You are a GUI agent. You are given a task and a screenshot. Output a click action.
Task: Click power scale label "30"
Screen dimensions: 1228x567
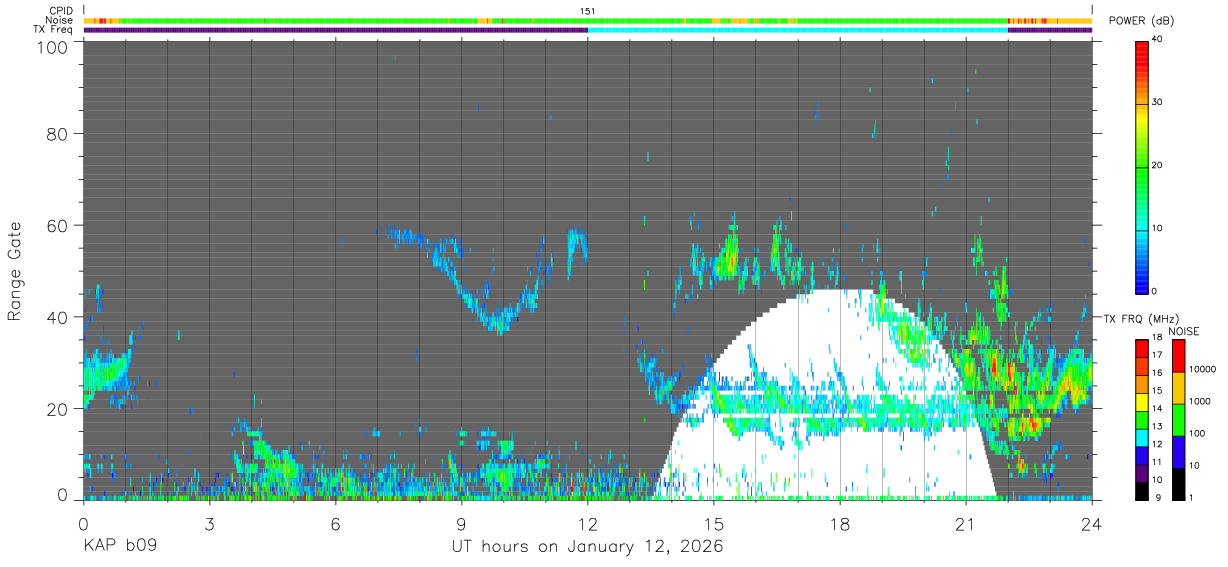tap(1157, 103)
